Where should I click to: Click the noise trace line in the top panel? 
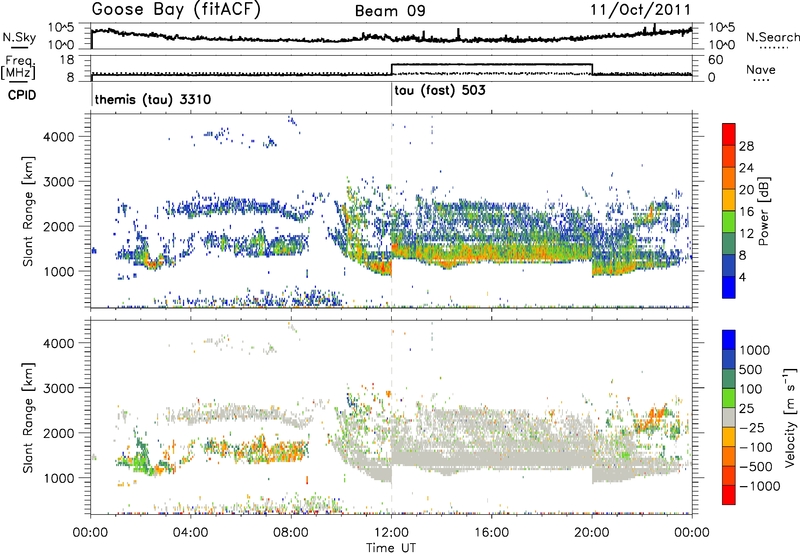pos(391,37)
